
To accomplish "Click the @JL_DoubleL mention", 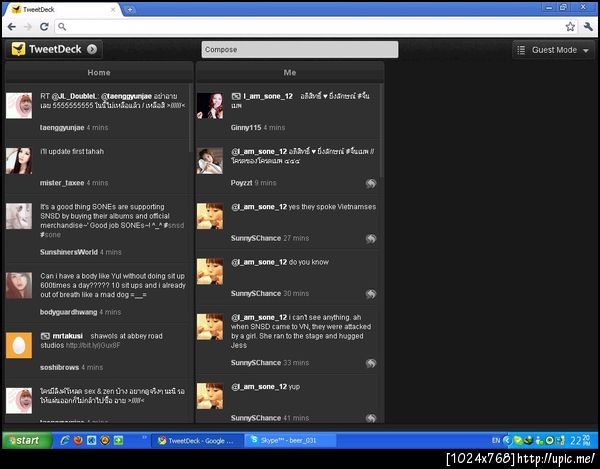I will click(74, 96).
